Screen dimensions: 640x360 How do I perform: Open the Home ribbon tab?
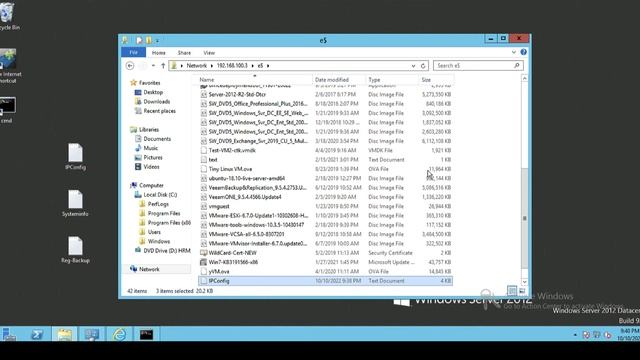click(159, 53)
